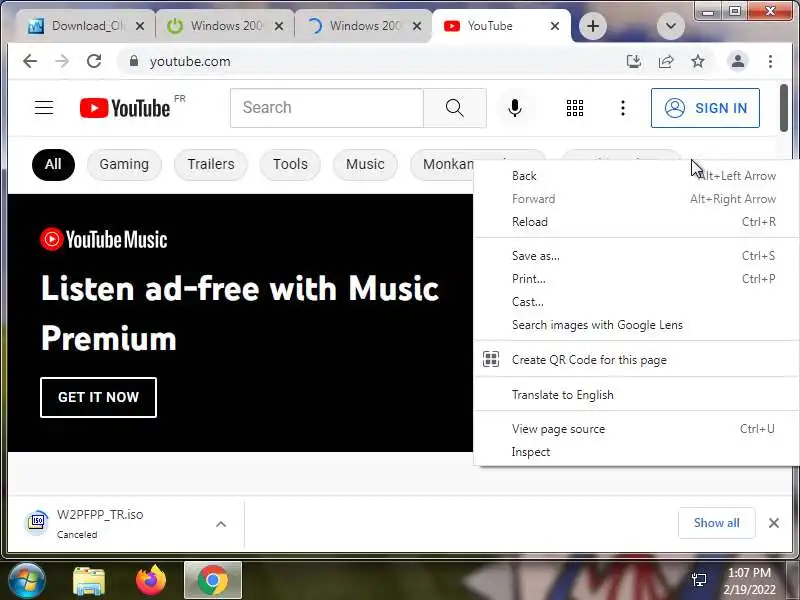Search with your voice microphone icon

point(515,108)
